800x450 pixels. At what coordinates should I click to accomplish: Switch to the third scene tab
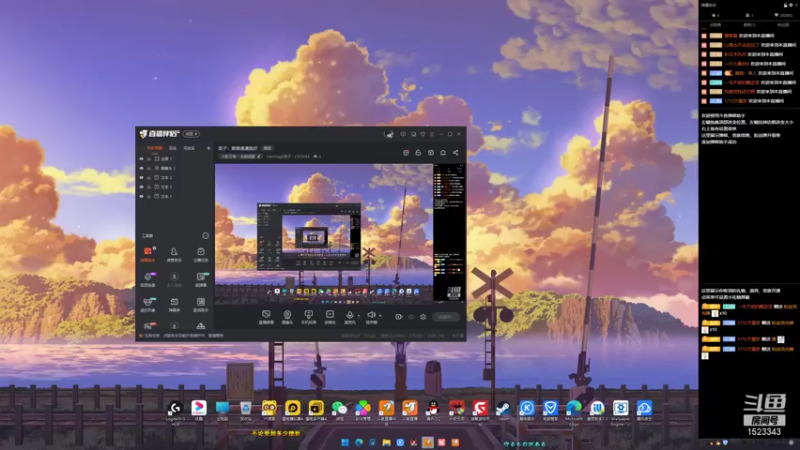tap(189, 148)
